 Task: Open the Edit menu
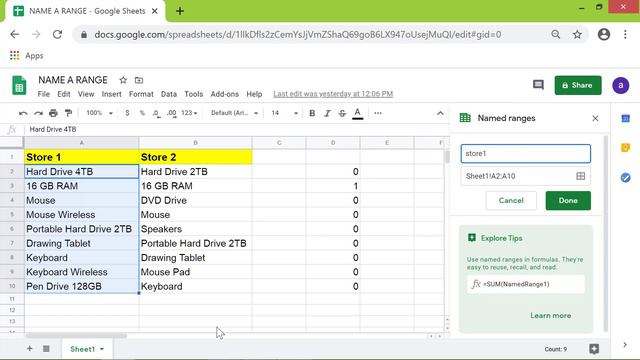[64, 94]
